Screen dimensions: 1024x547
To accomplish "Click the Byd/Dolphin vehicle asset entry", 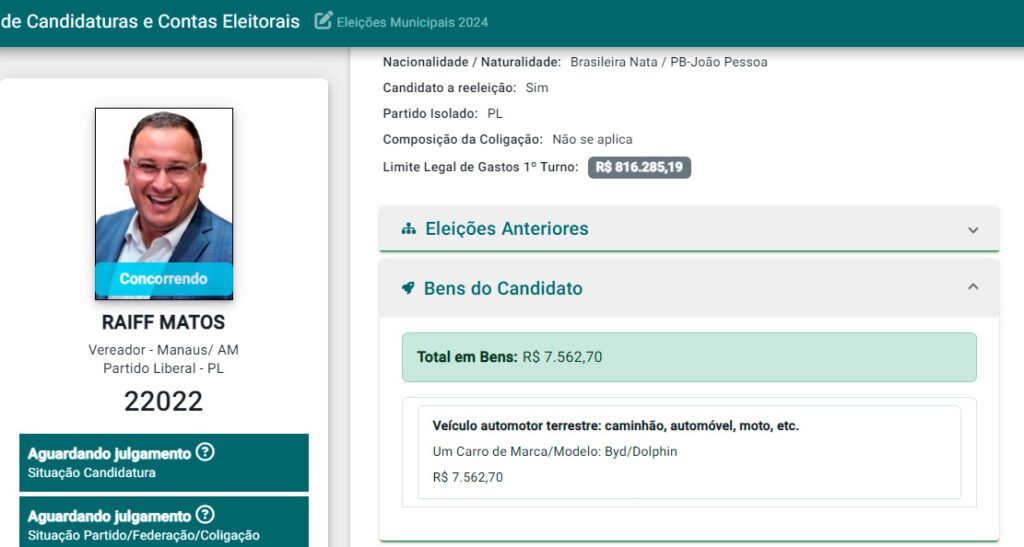I will (681, 452).
